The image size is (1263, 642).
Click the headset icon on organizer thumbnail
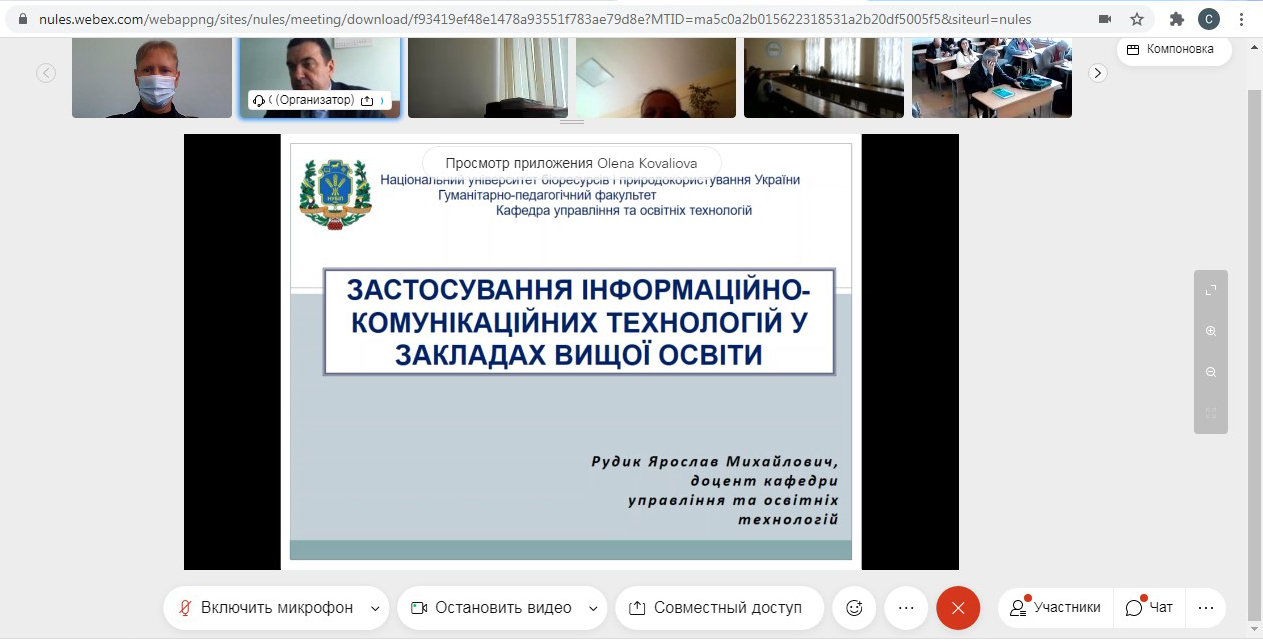tap(259, 100)
